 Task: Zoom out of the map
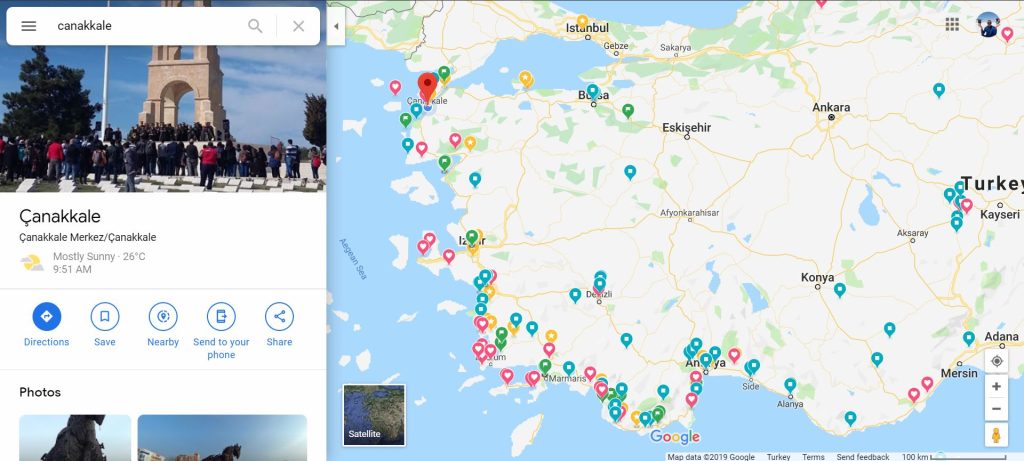point(996,409)
